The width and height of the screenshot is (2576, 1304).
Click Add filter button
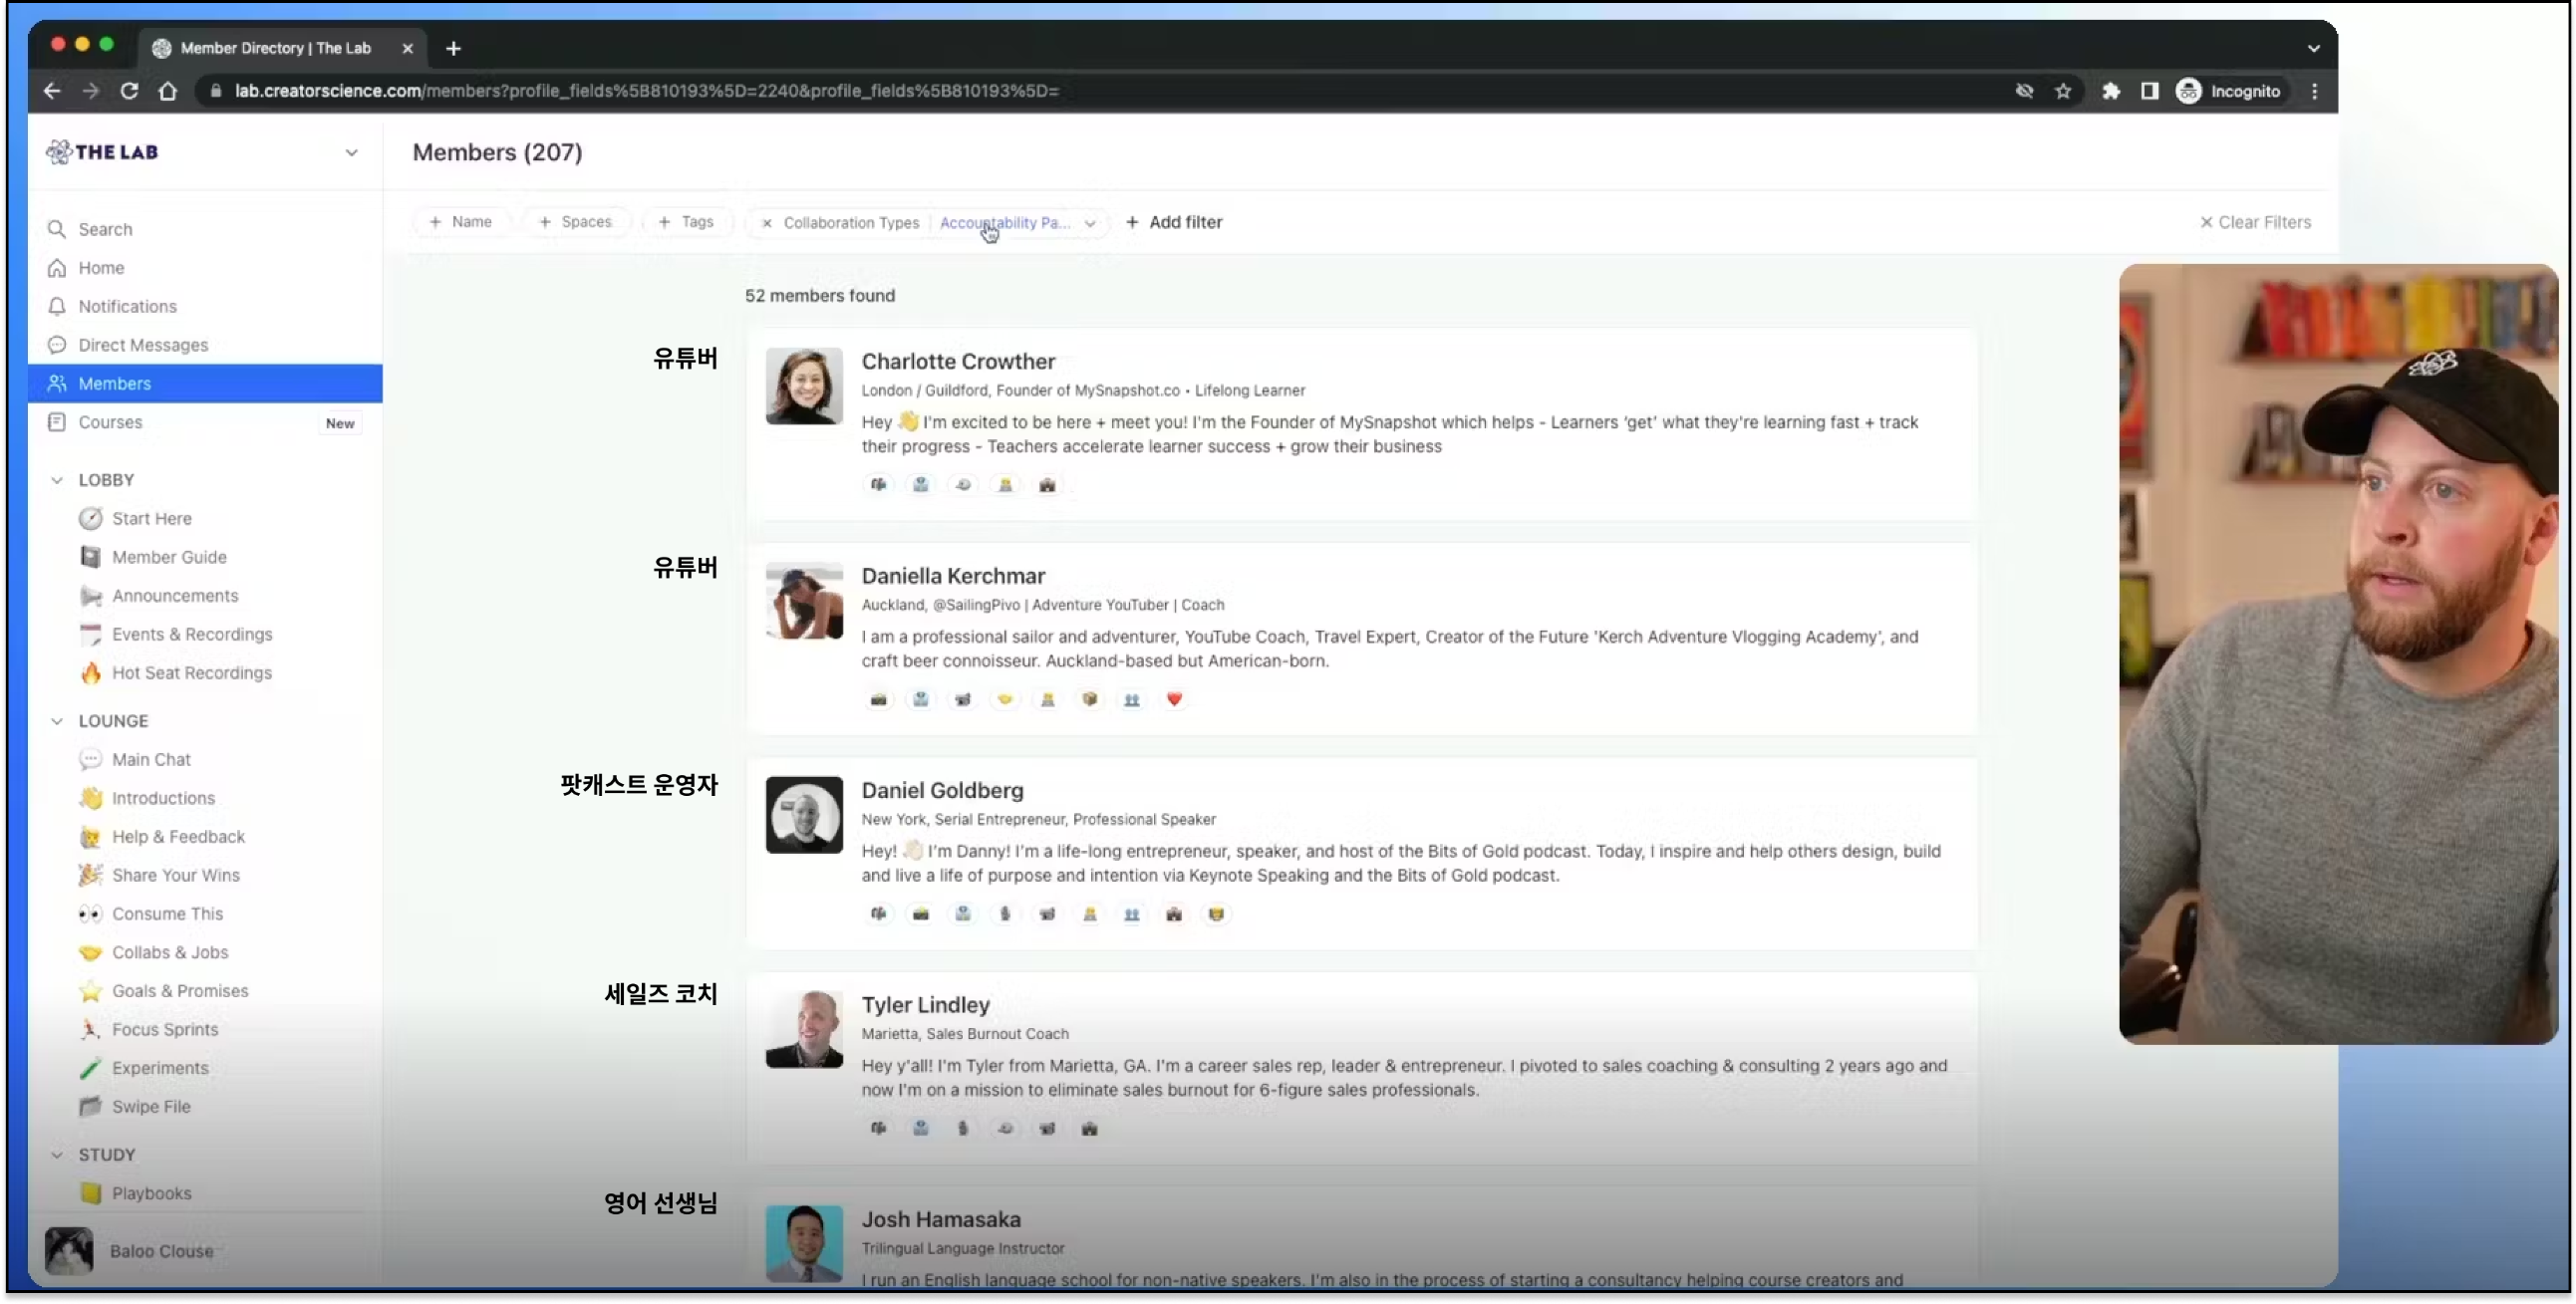[1174, 221]
